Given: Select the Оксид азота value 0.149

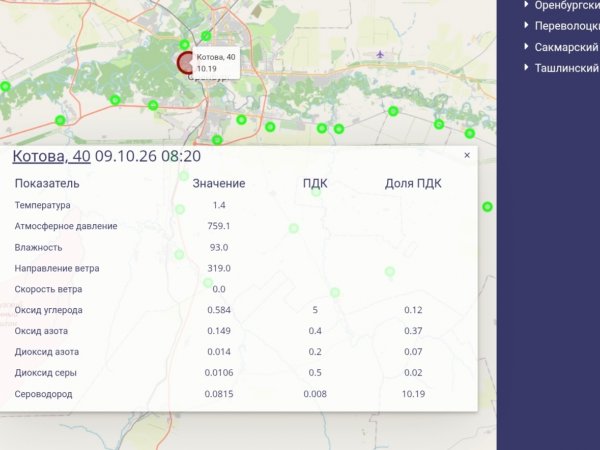Looking at the screenshot, I should [219, 331].
